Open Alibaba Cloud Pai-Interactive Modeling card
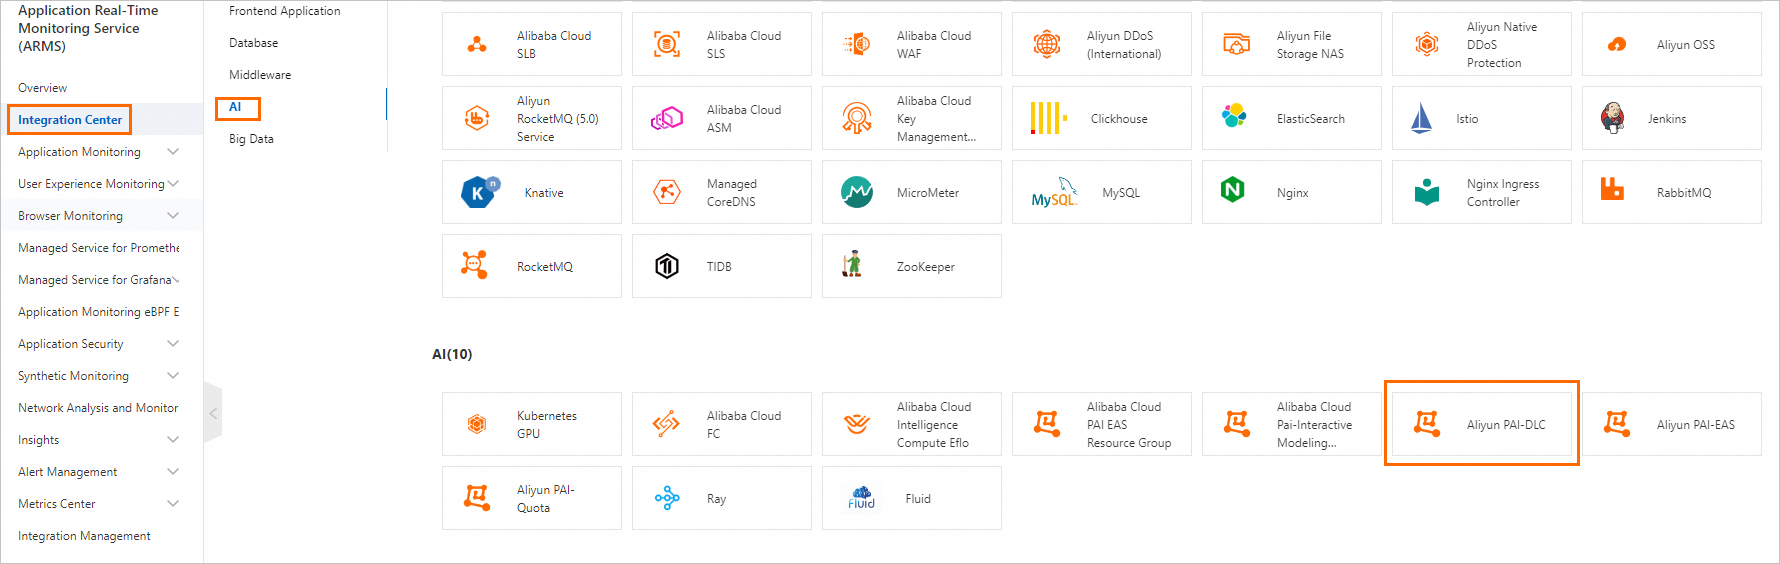The image size is (1780, 564). click(x=1291, y=424)
